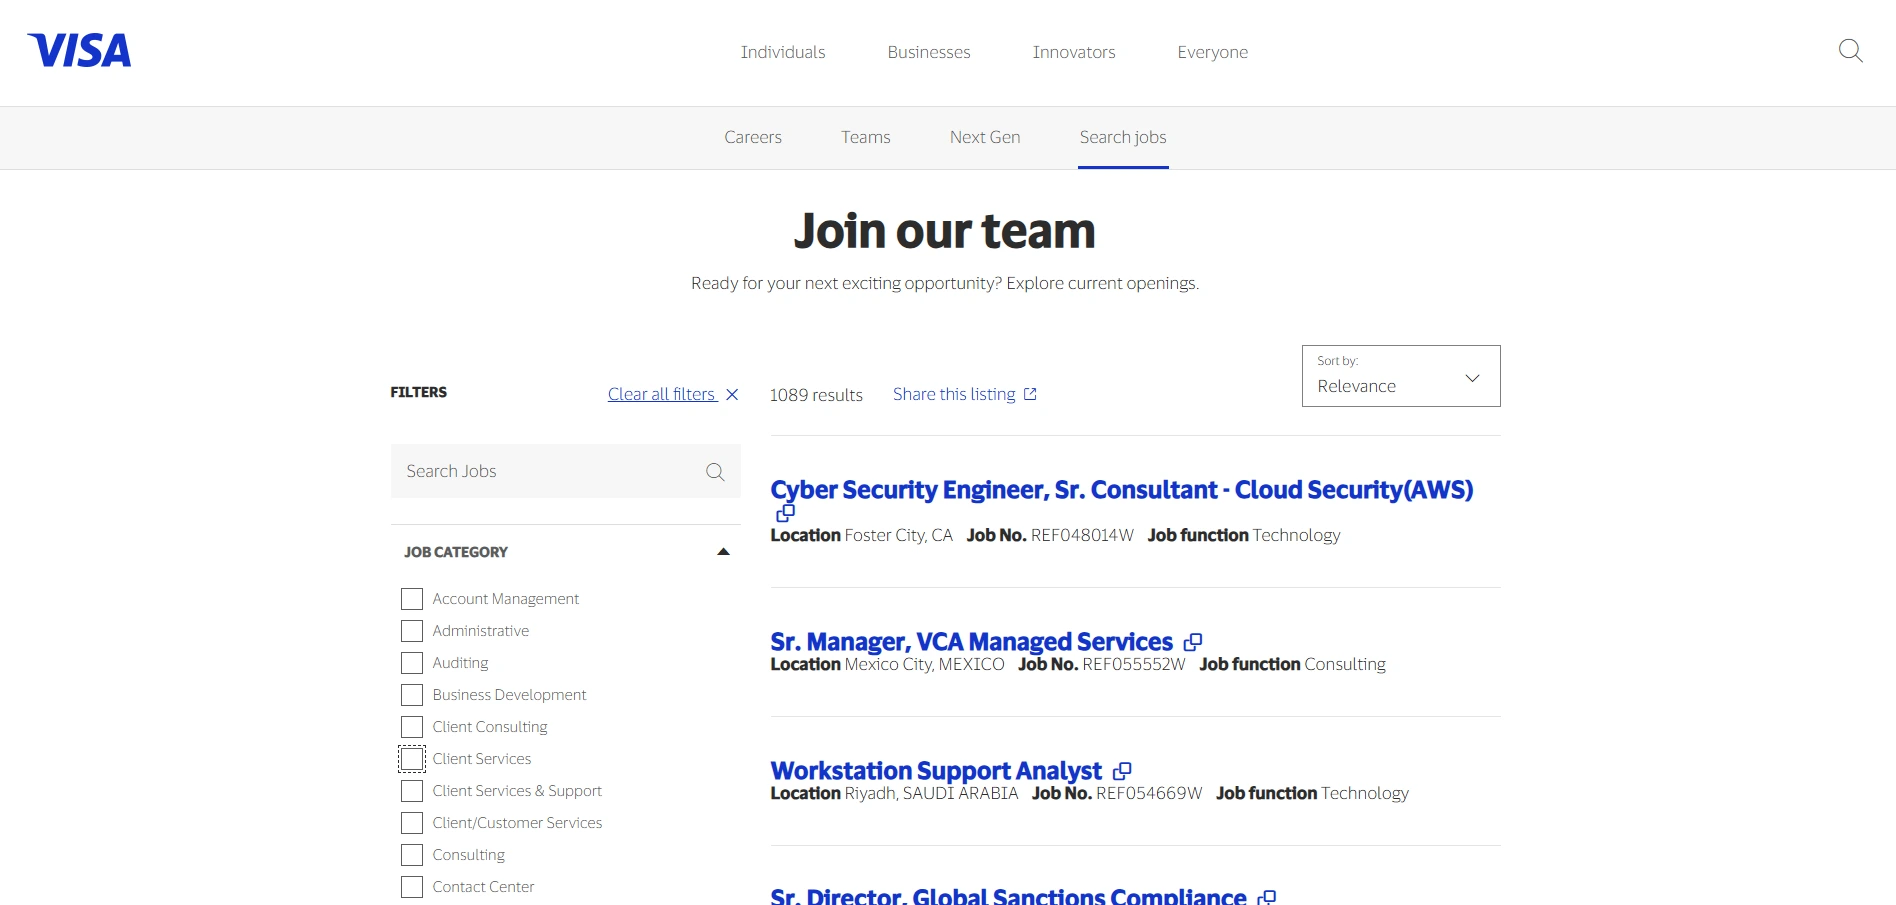Screen dimensions: 1896x905
Task: Click new-window icon beside Sr. Director, Global Sanctions Compliance
Action: click(x=1267, y=897)
